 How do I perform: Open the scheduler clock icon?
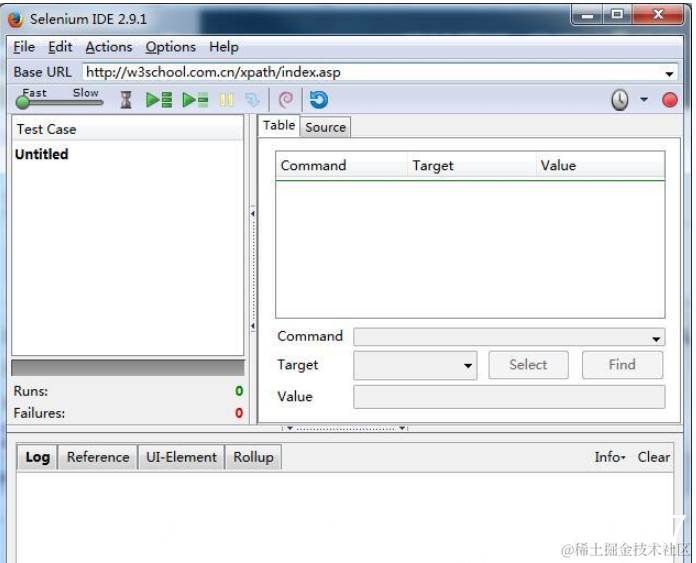[x=620, y=100]
